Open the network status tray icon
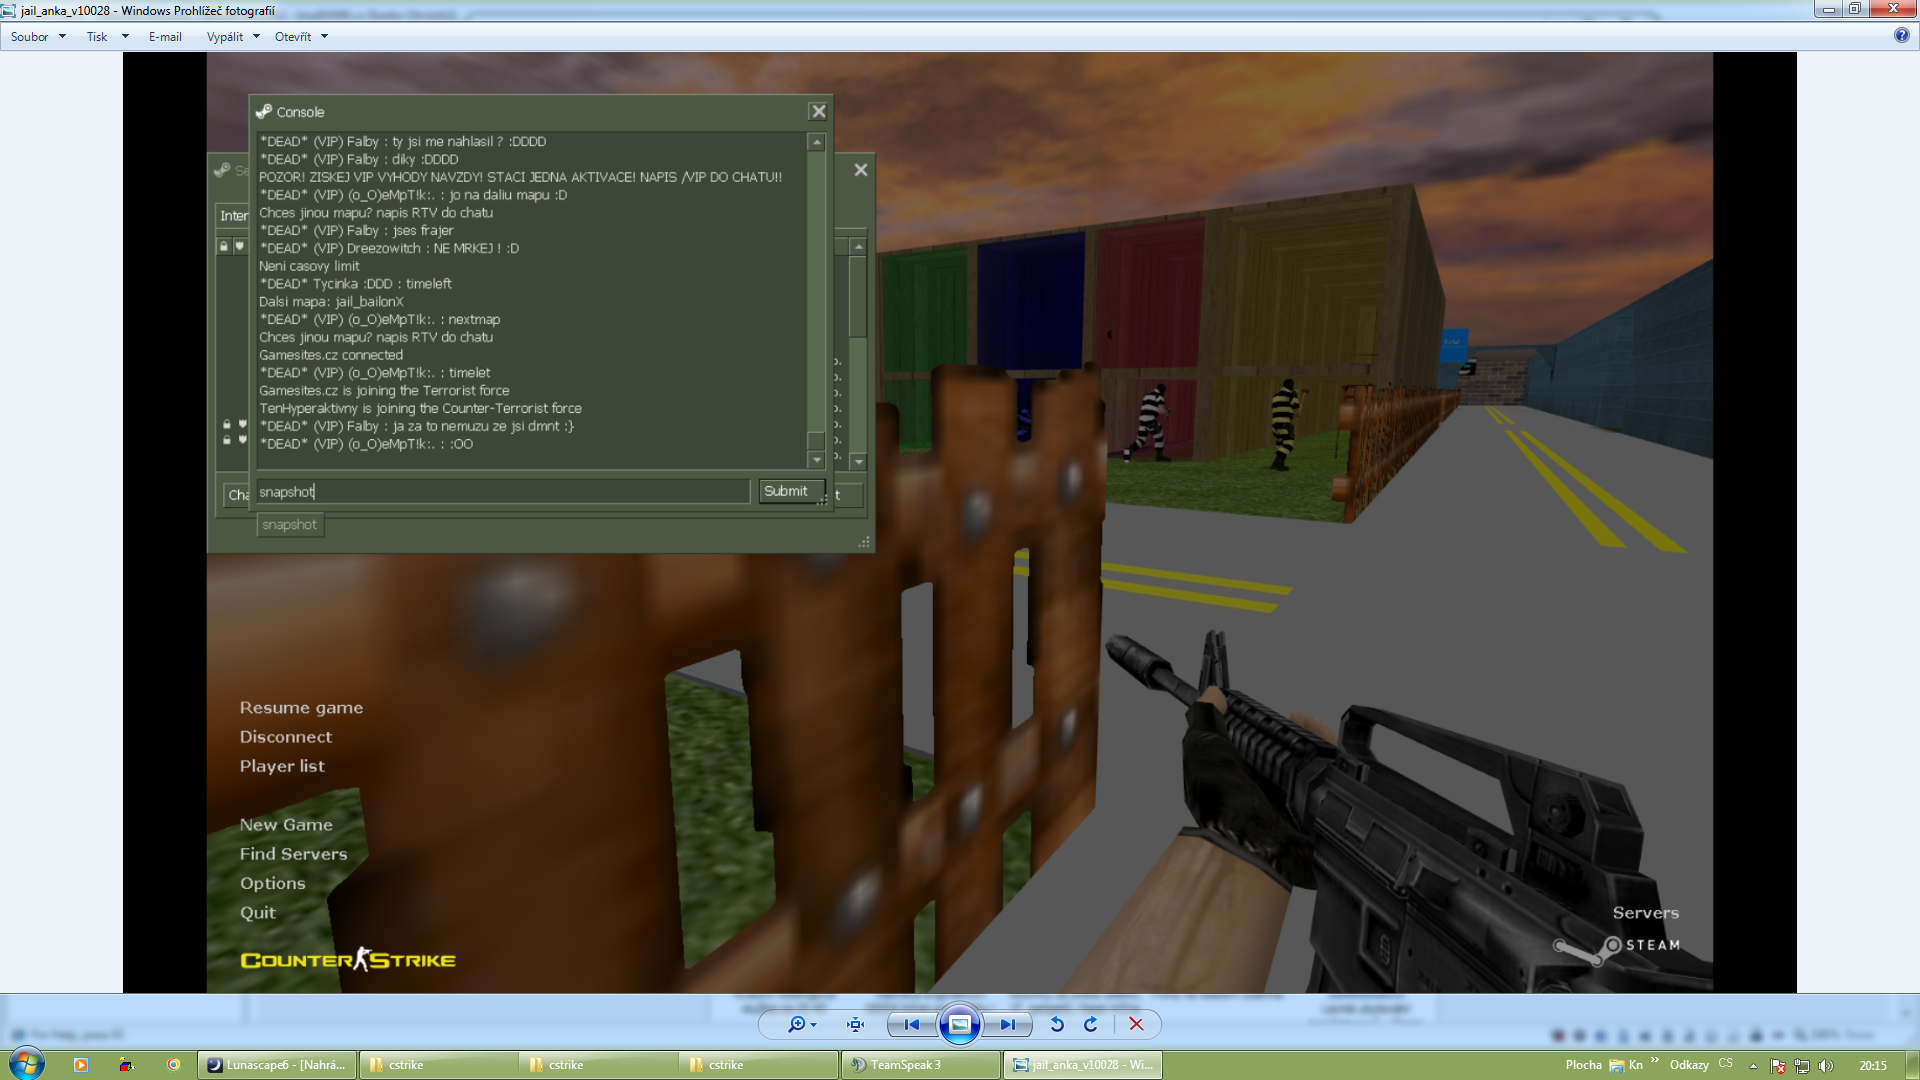1920x1080 pixels. [1802, 1066]
